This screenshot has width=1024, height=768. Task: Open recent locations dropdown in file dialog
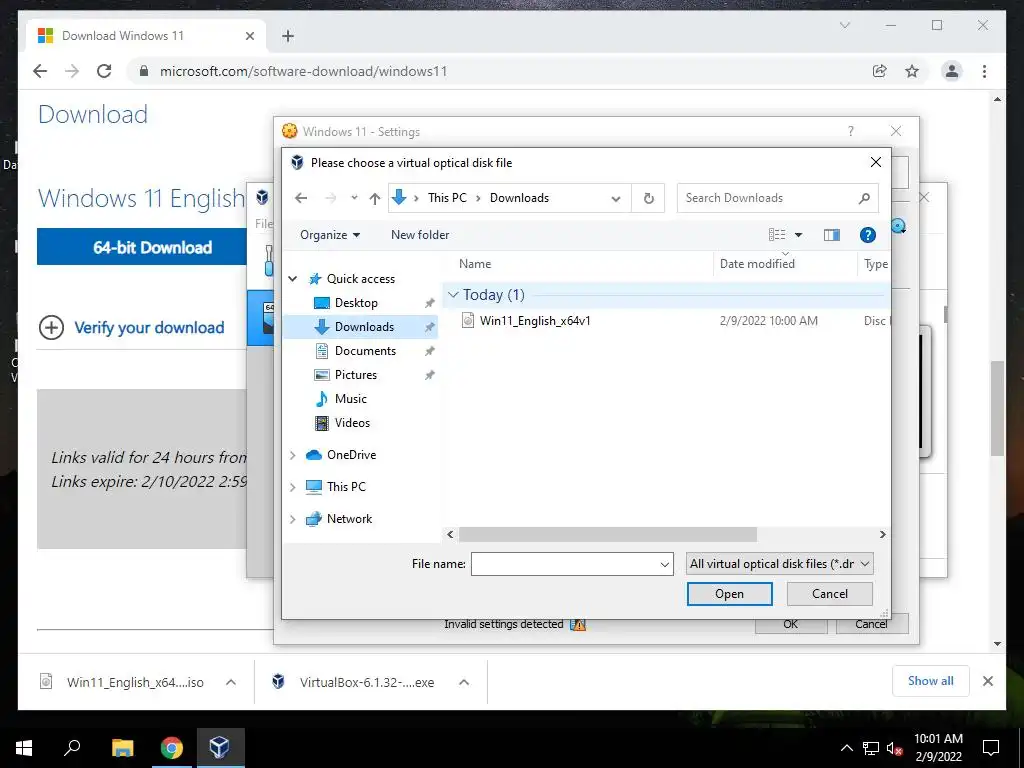[x=354, y=198]
